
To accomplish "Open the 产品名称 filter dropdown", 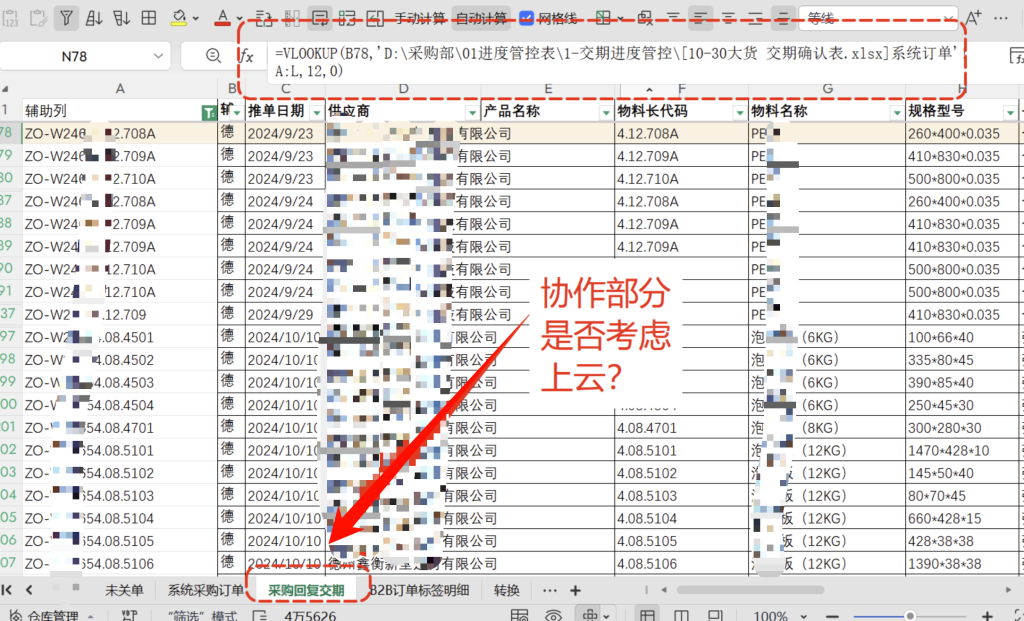I will tap(606, 112).
